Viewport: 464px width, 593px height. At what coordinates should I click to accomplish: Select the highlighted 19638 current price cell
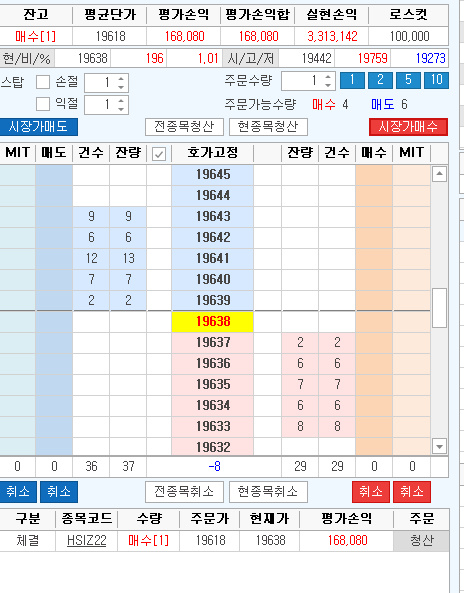click(x=213, y=321)
